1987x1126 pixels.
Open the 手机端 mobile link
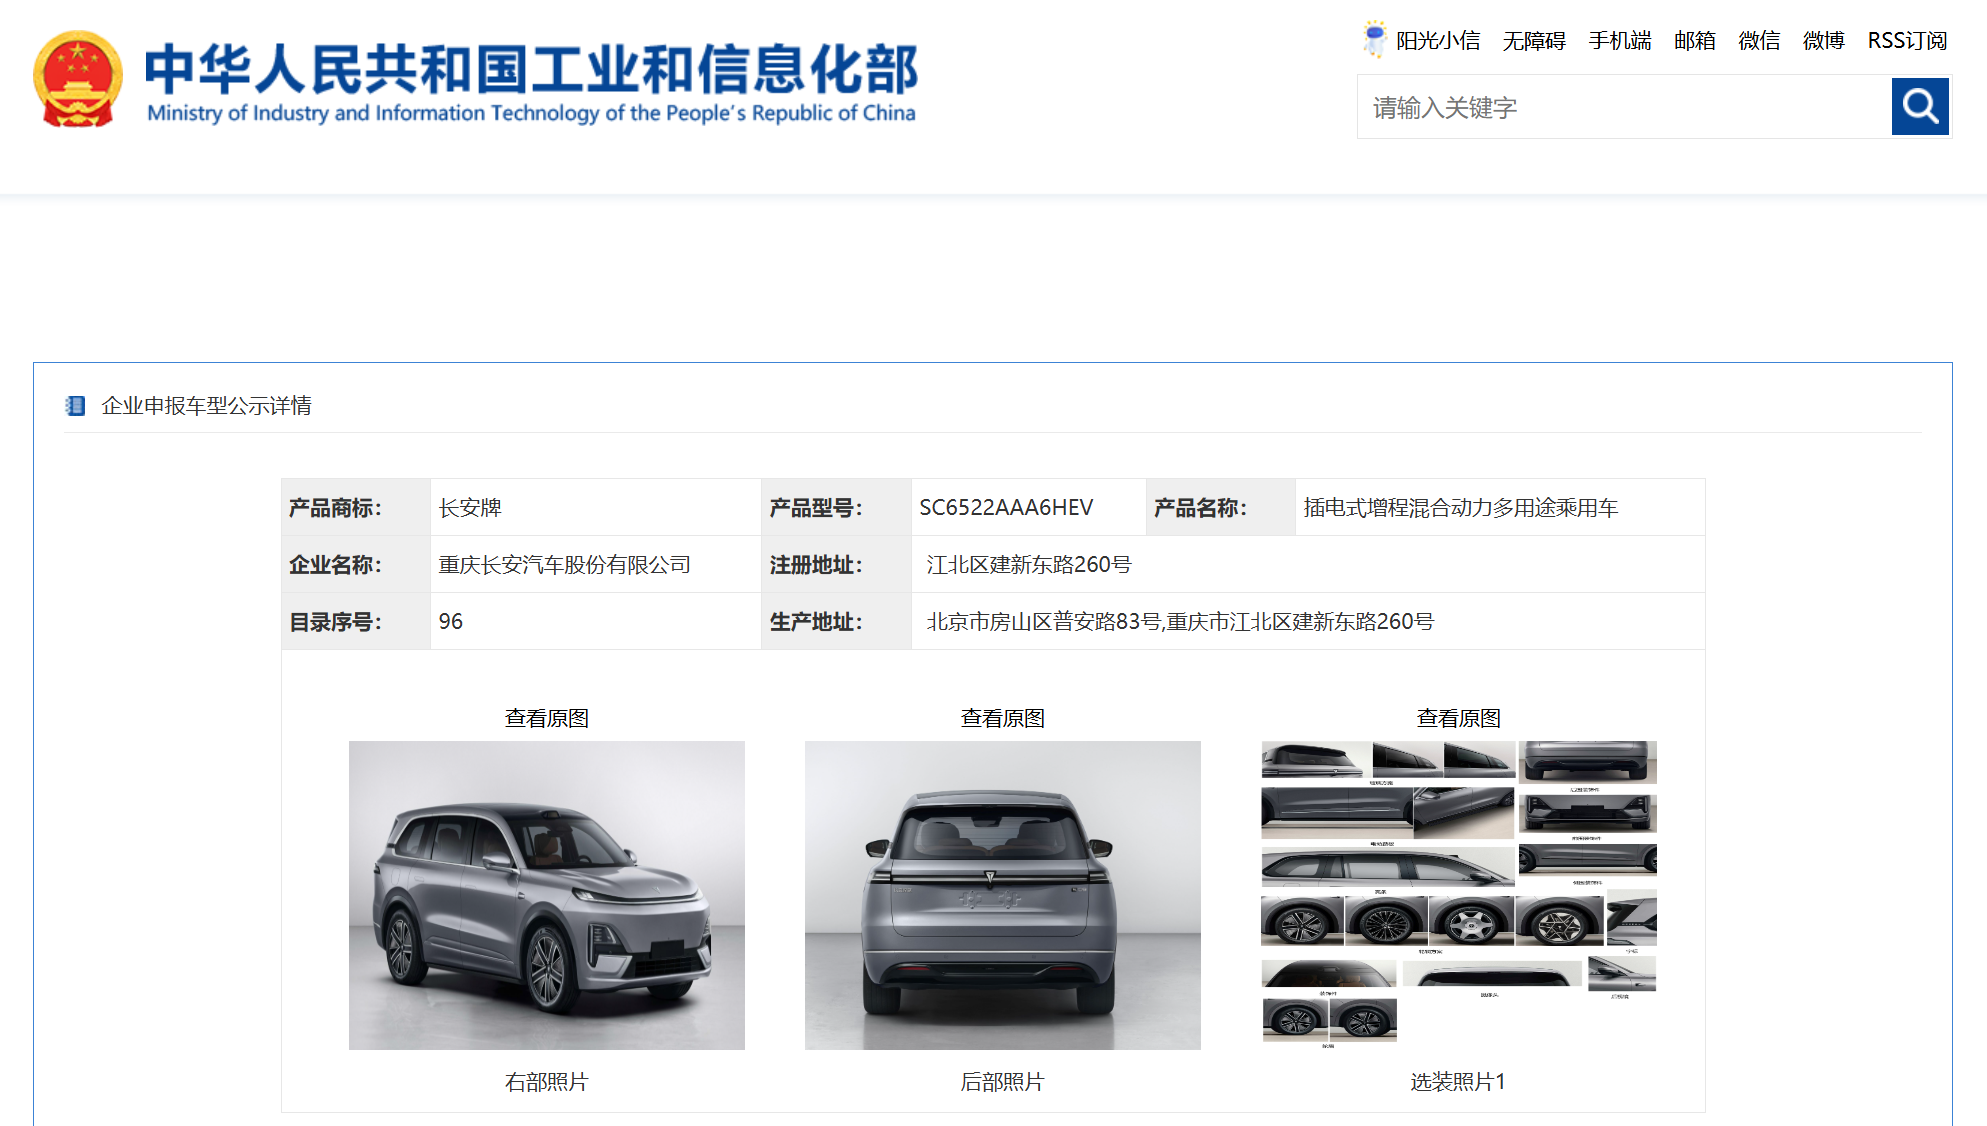[x=1620, y=41]
